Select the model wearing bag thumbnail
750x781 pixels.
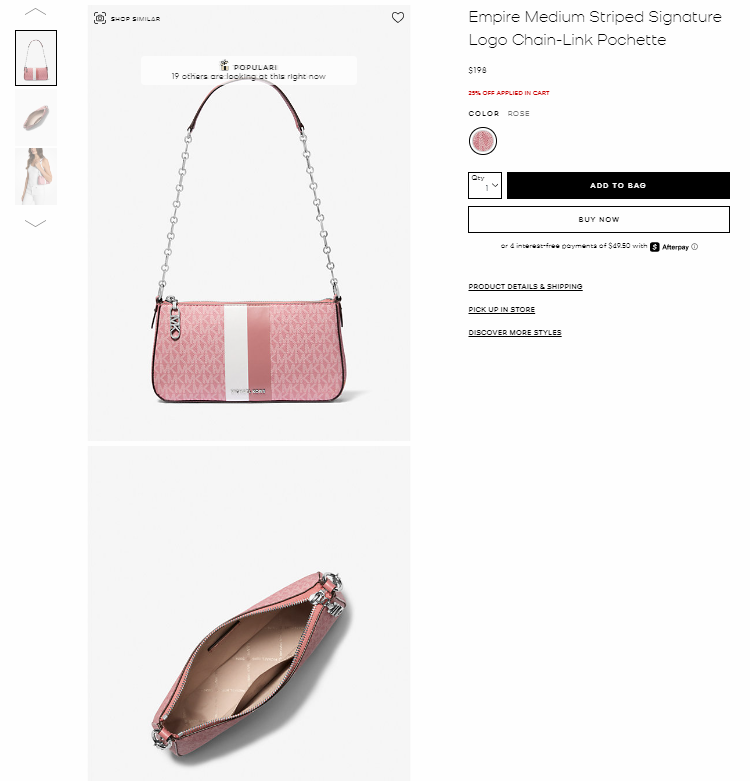click(36, 176)
